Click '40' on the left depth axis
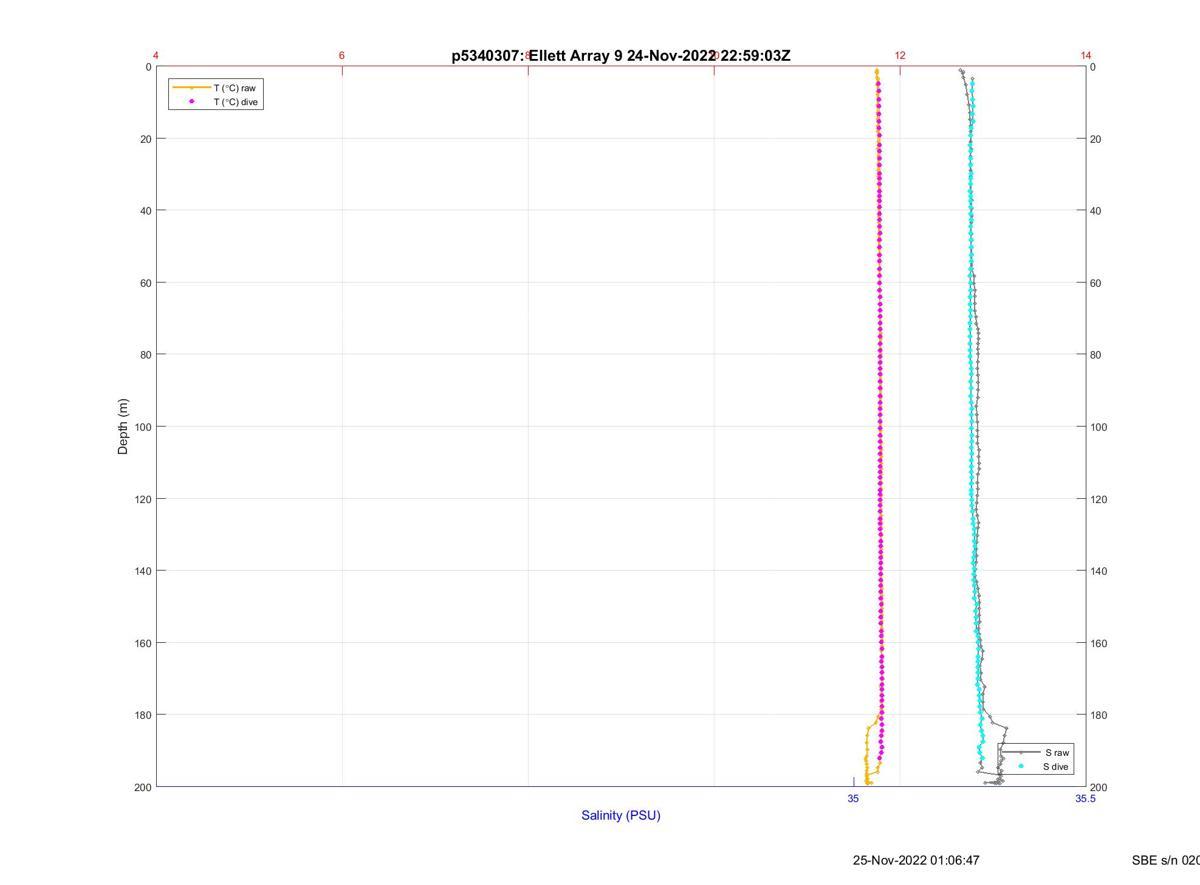 pos(146,211)
